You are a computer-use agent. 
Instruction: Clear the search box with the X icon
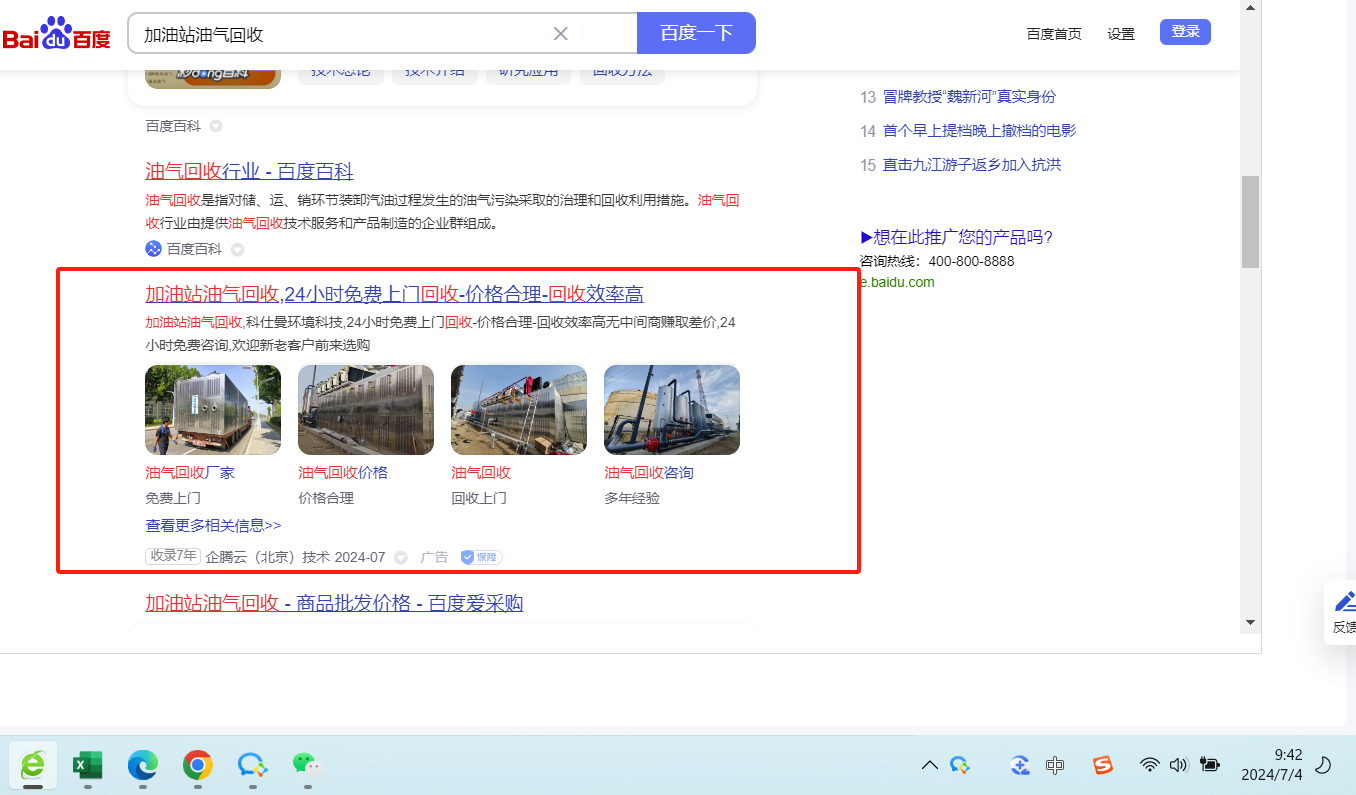[561, 34]
